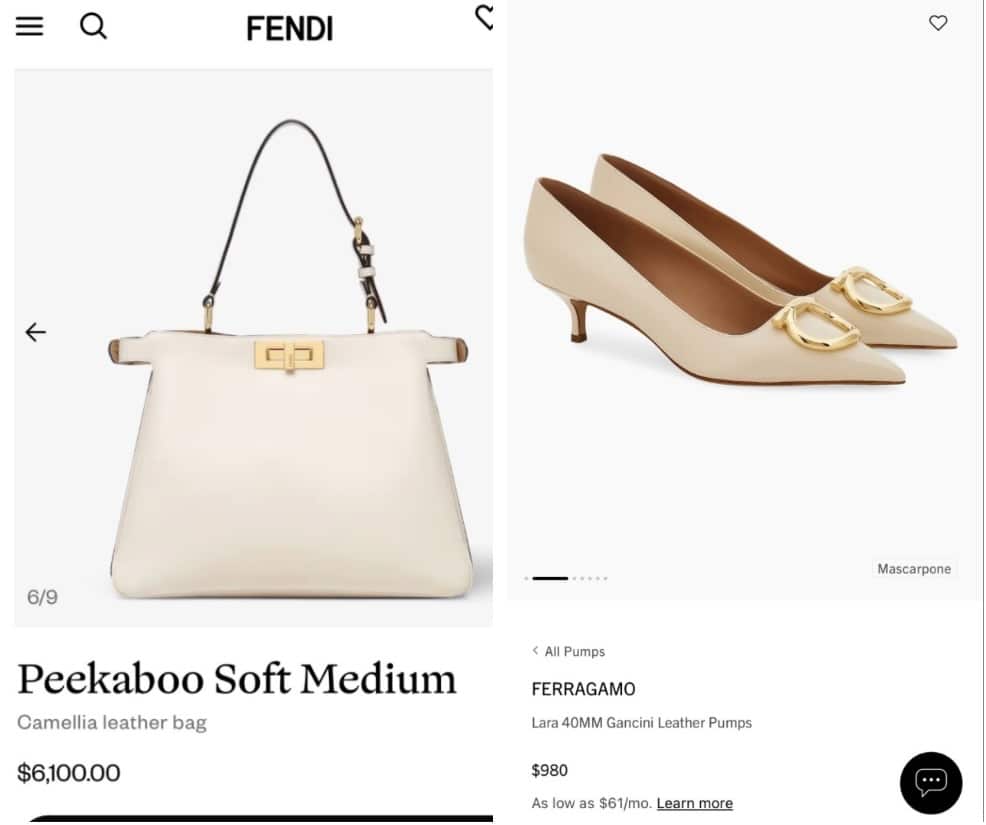
Task: Jump to the last carousel dot
Action: click(x=605, y=578)
